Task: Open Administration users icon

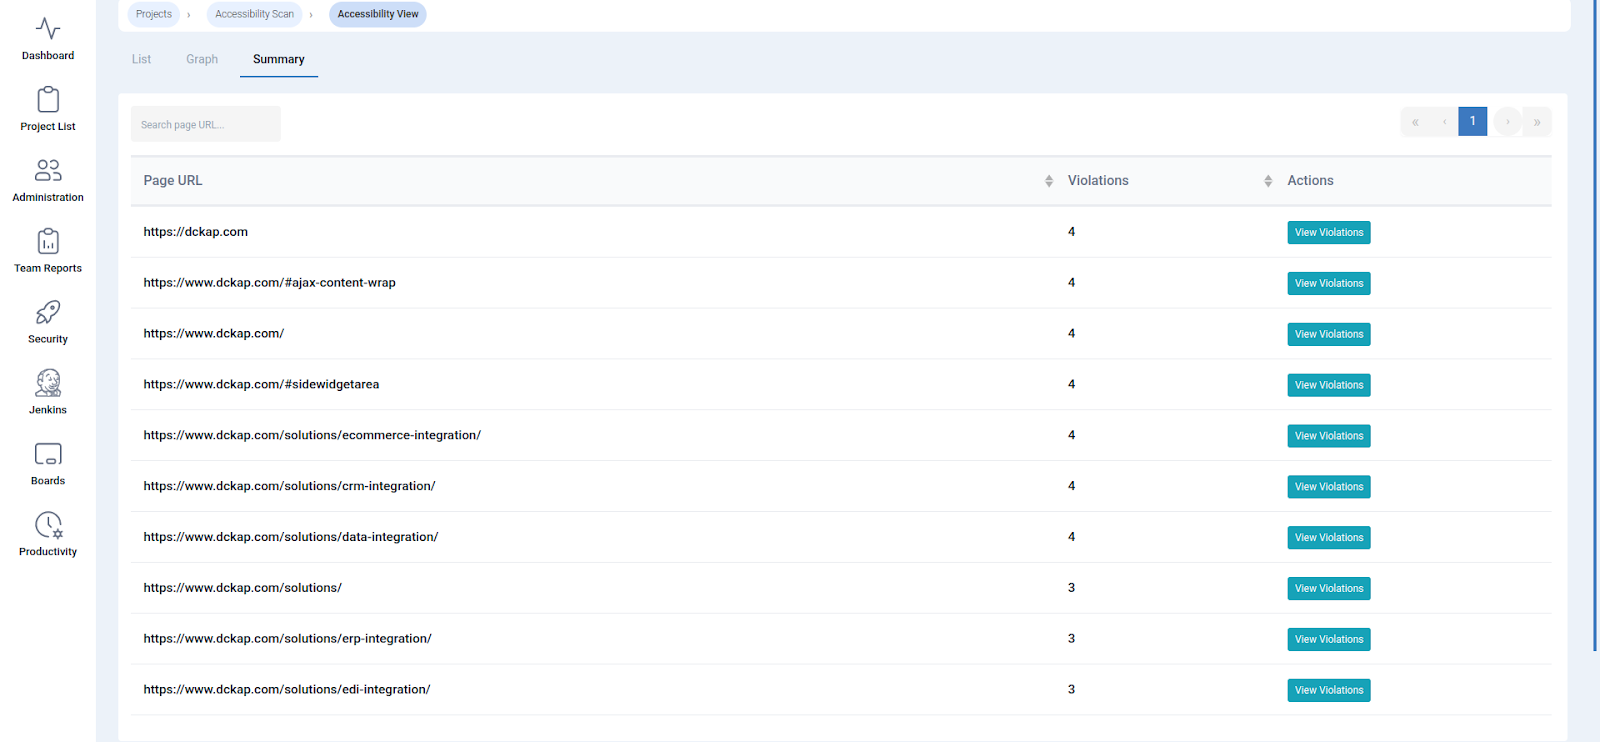Action: [48, 170]
